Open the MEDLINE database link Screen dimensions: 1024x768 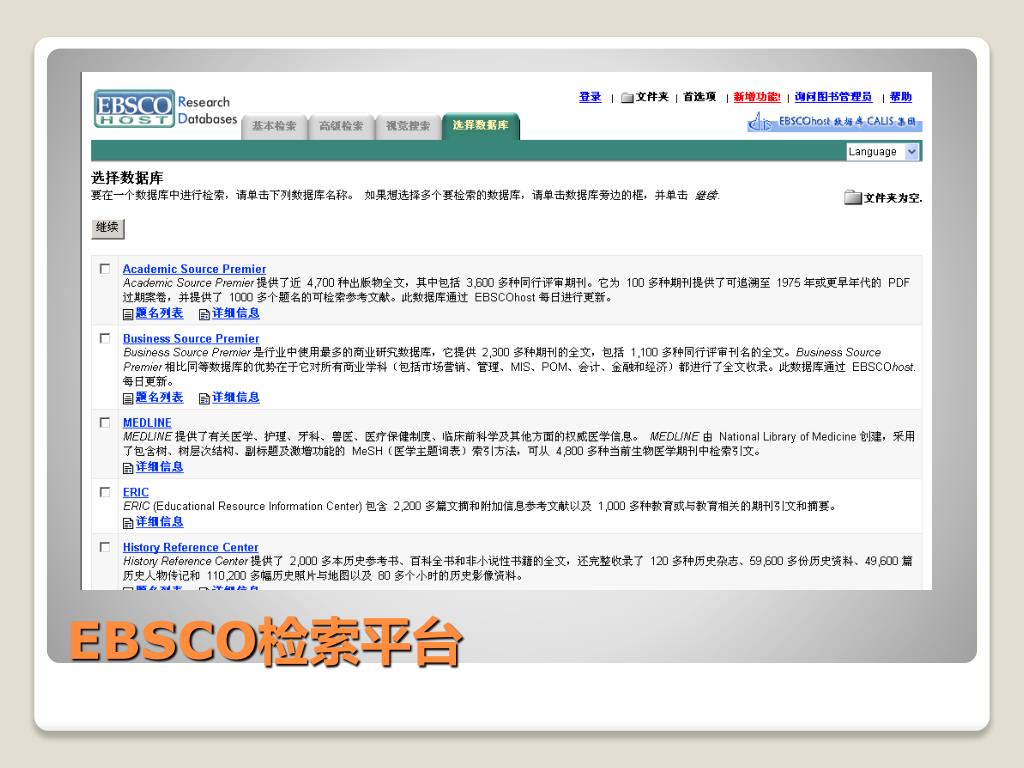tap(147, 423)
